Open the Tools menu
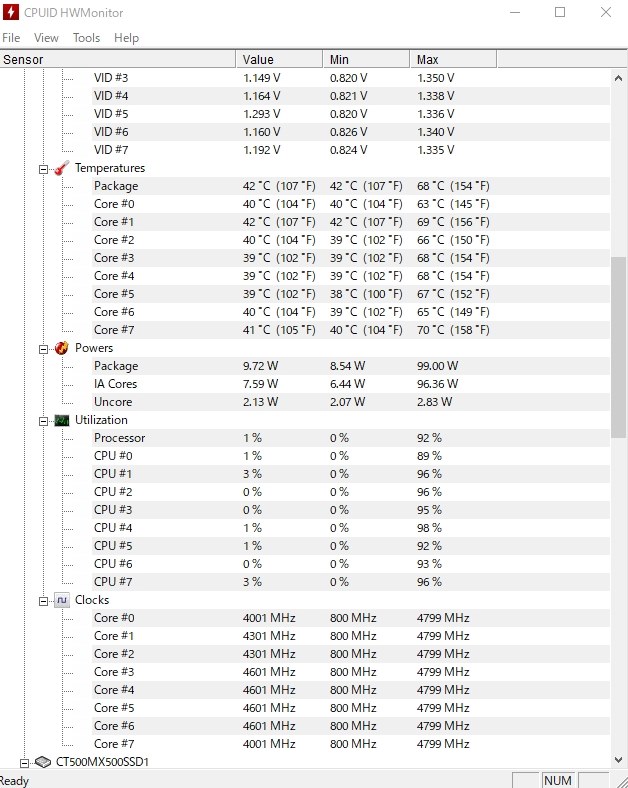 [86, 38]
